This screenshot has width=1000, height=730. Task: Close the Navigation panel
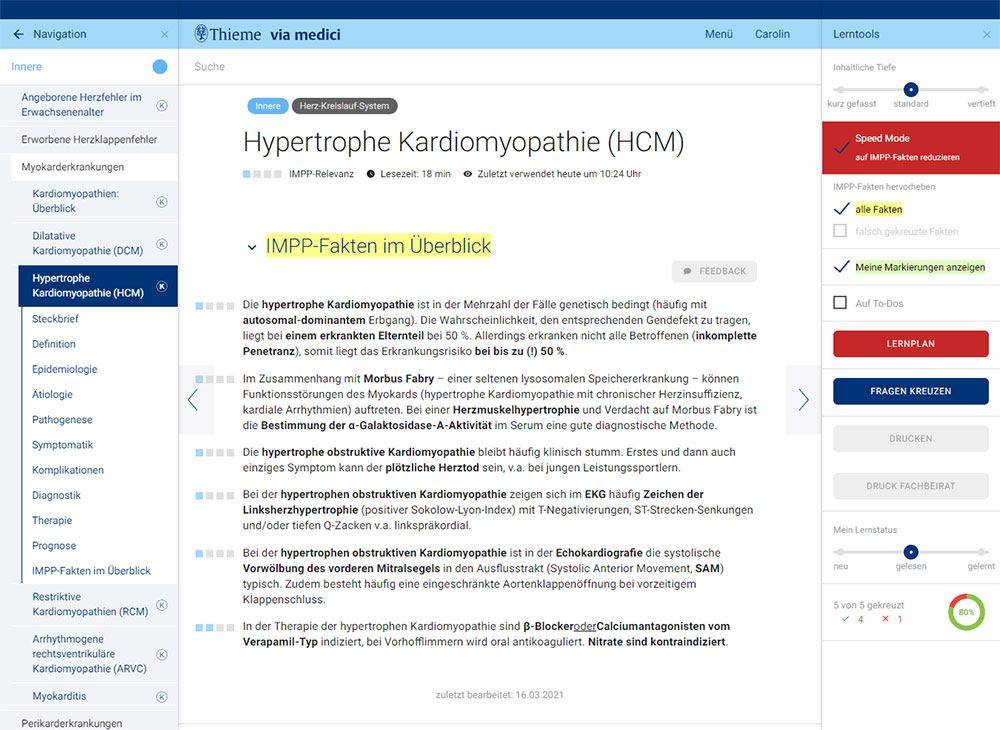coord(165,34)
